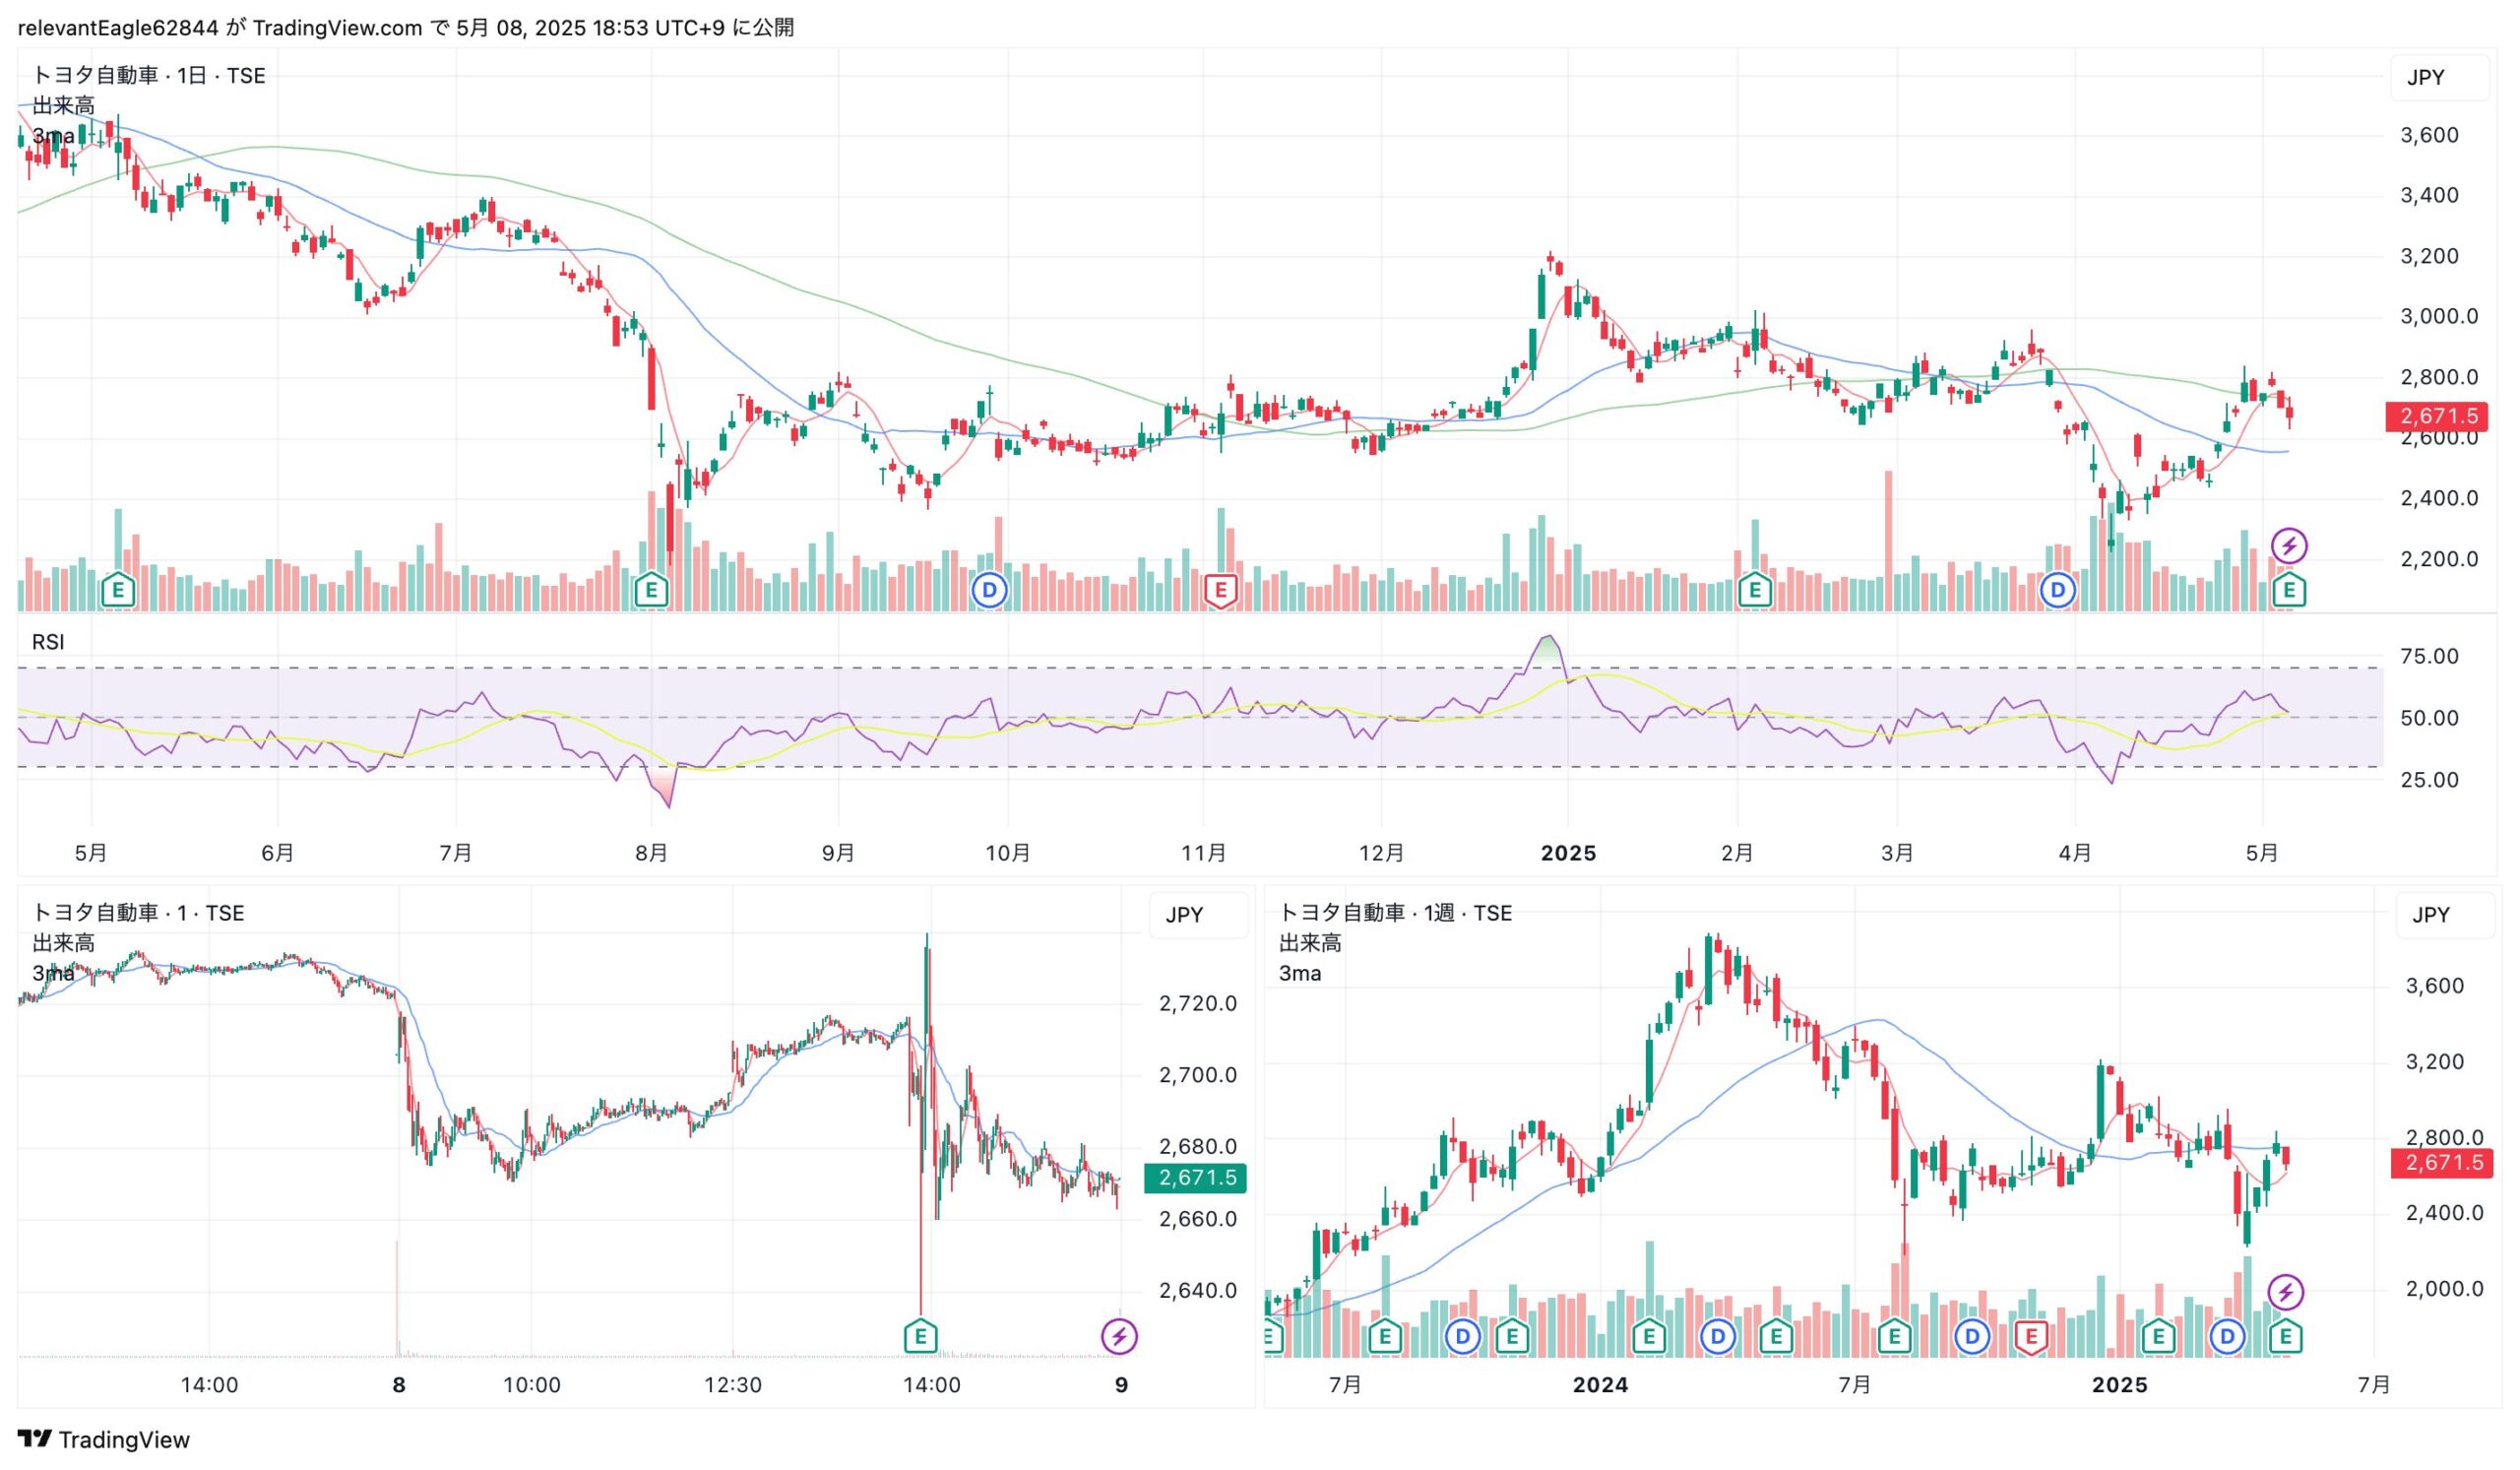Click the 2025 year label on daily time axis
The image size is (2520, 1470).
pos(1568,853)
